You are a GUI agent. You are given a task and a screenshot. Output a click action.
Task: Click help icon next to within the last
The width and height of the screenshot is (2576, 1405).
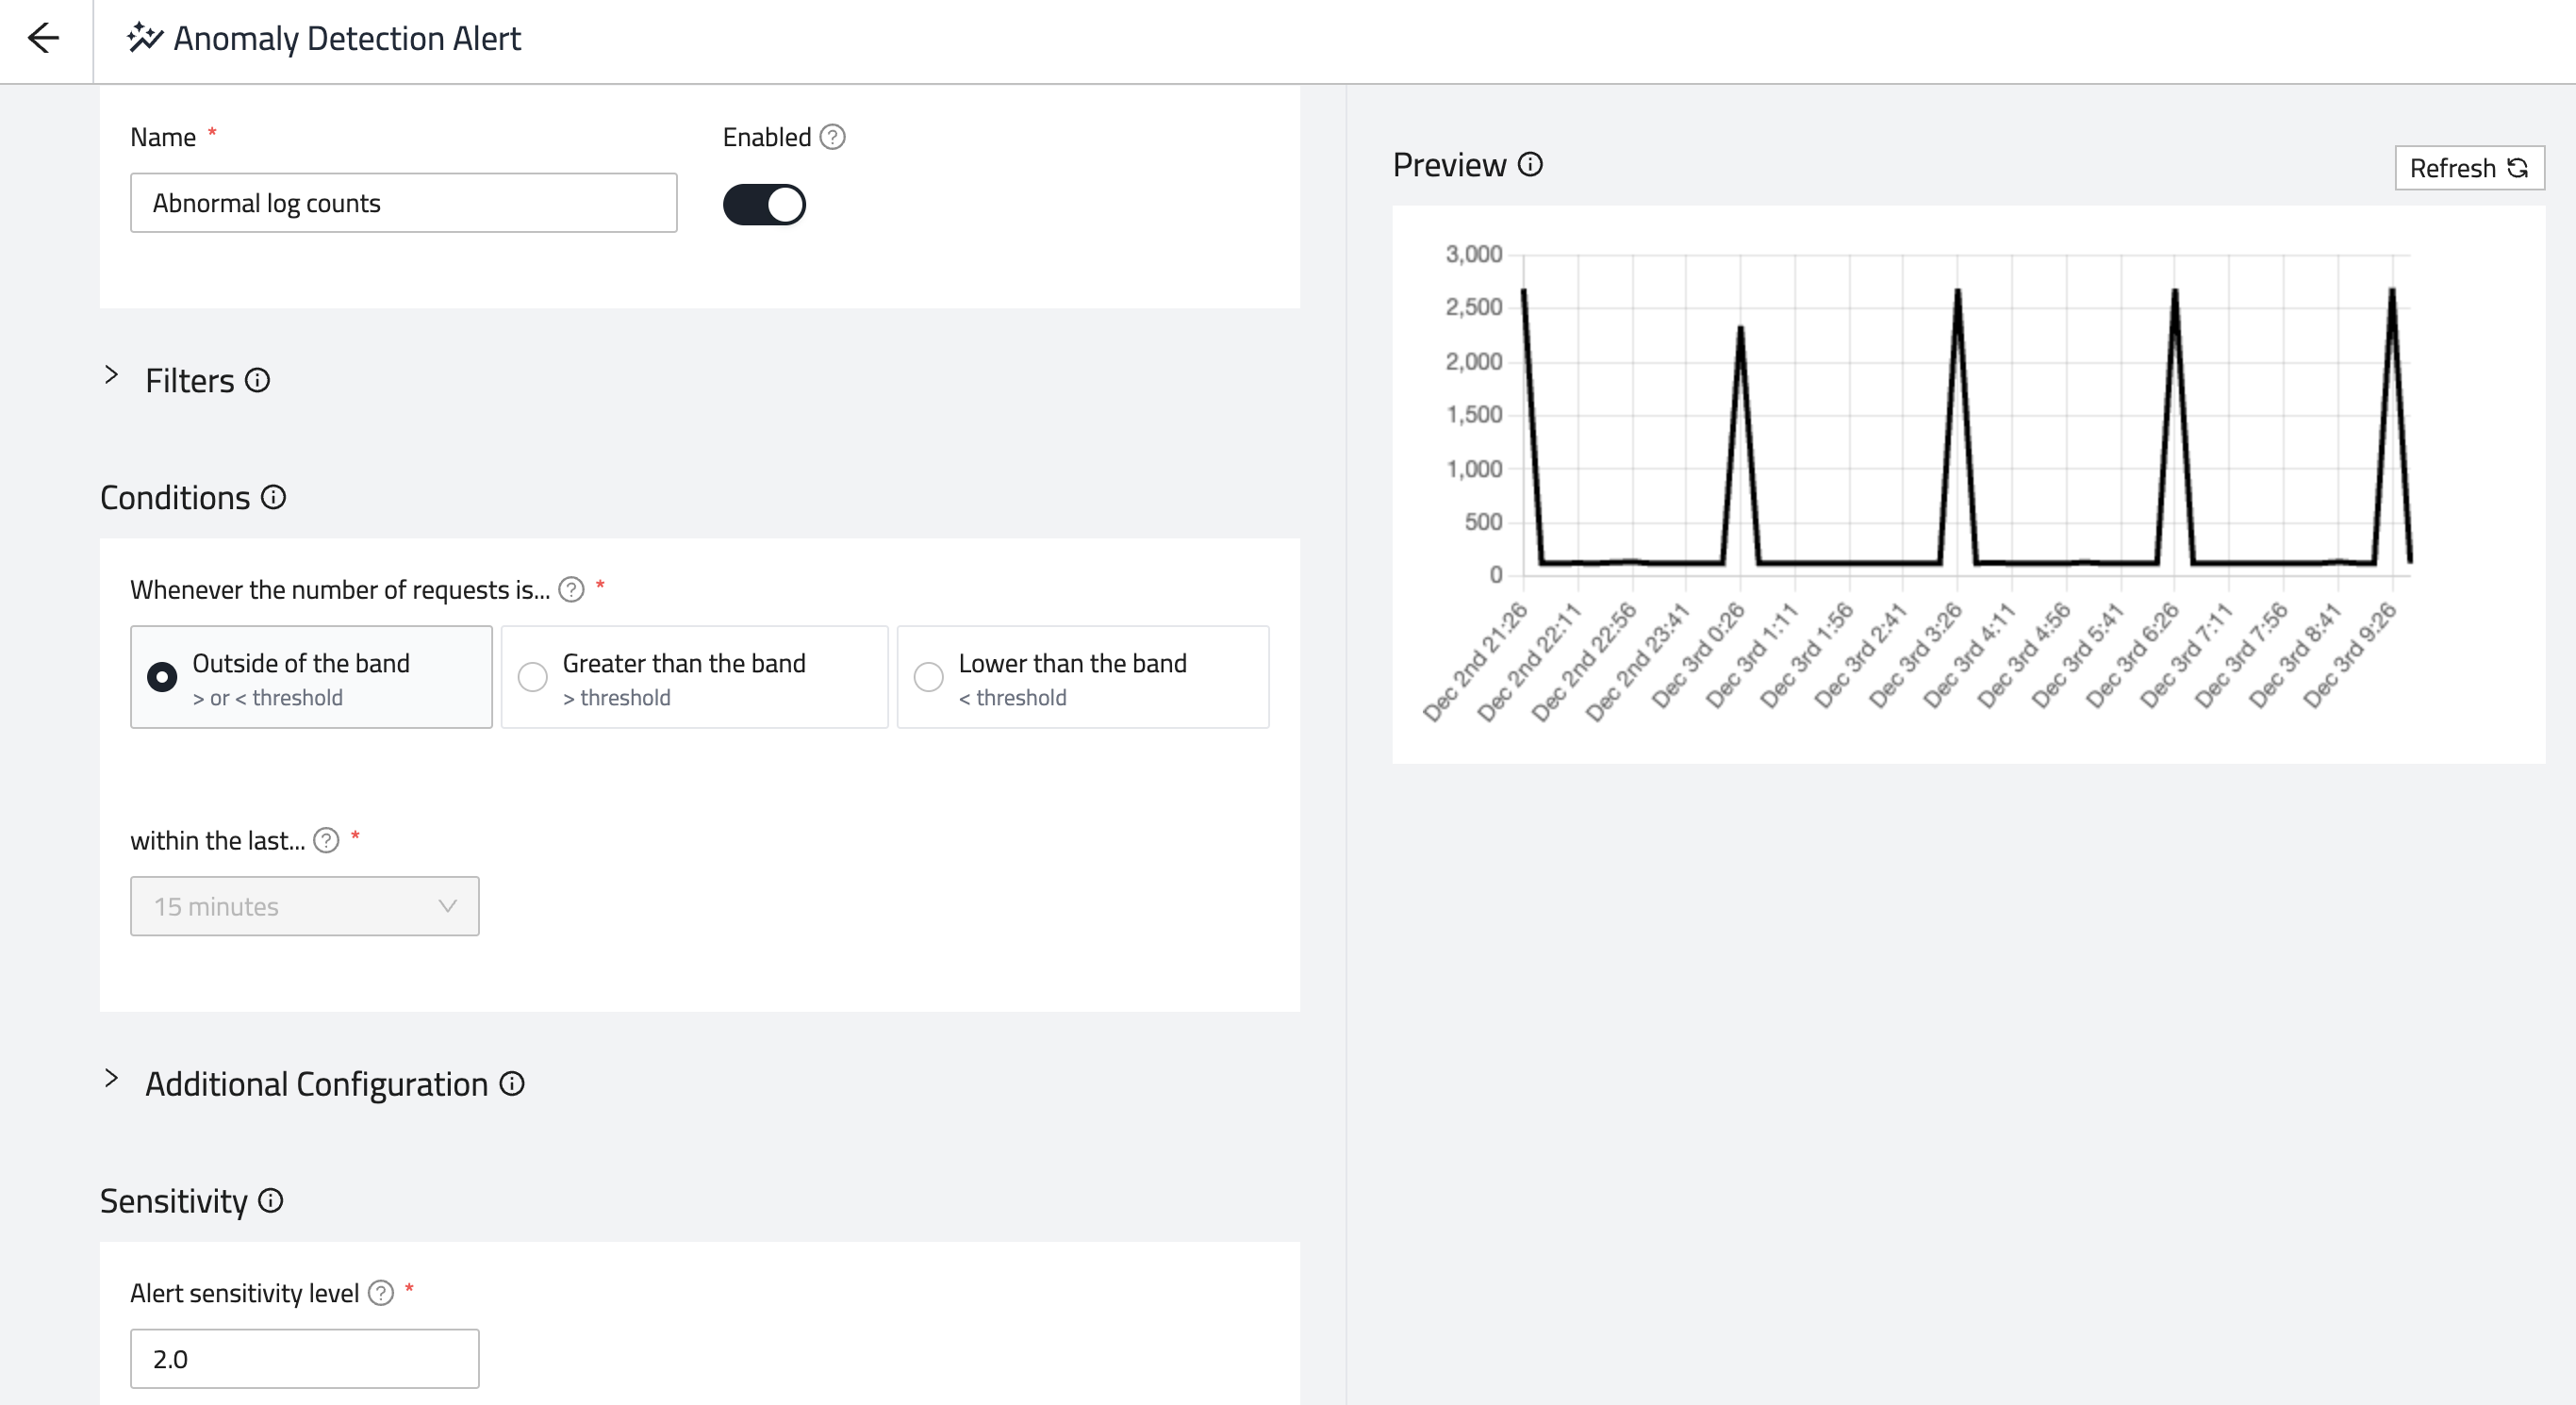pos(326,841)
